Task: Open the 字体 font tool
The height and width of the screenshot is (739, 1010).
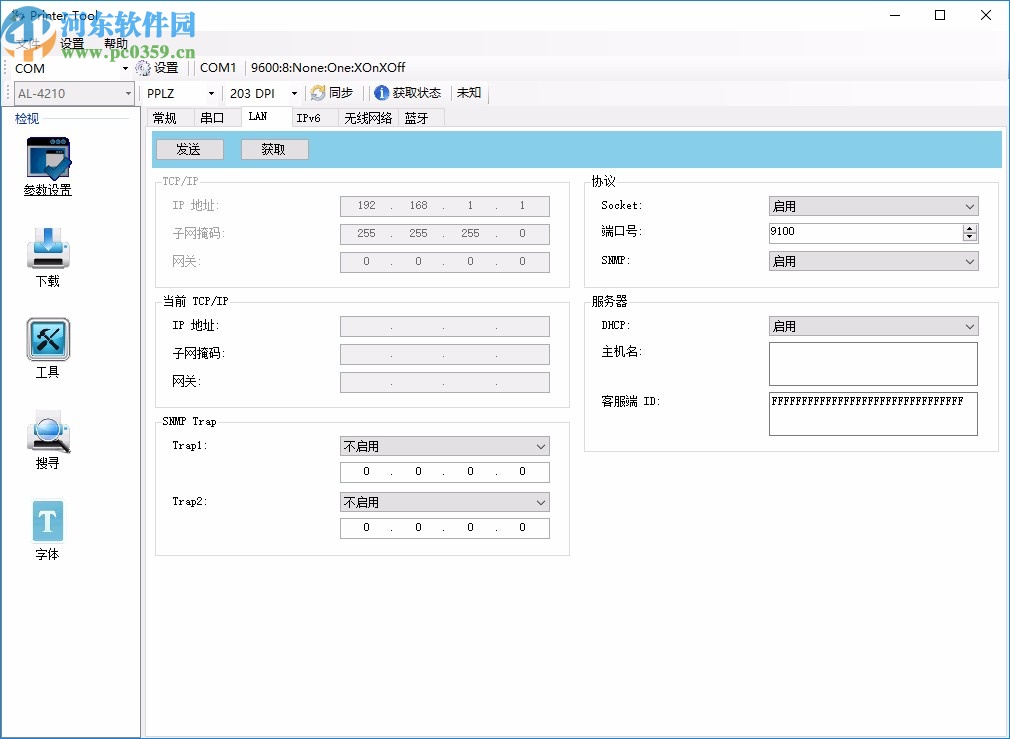Action: 47,520
